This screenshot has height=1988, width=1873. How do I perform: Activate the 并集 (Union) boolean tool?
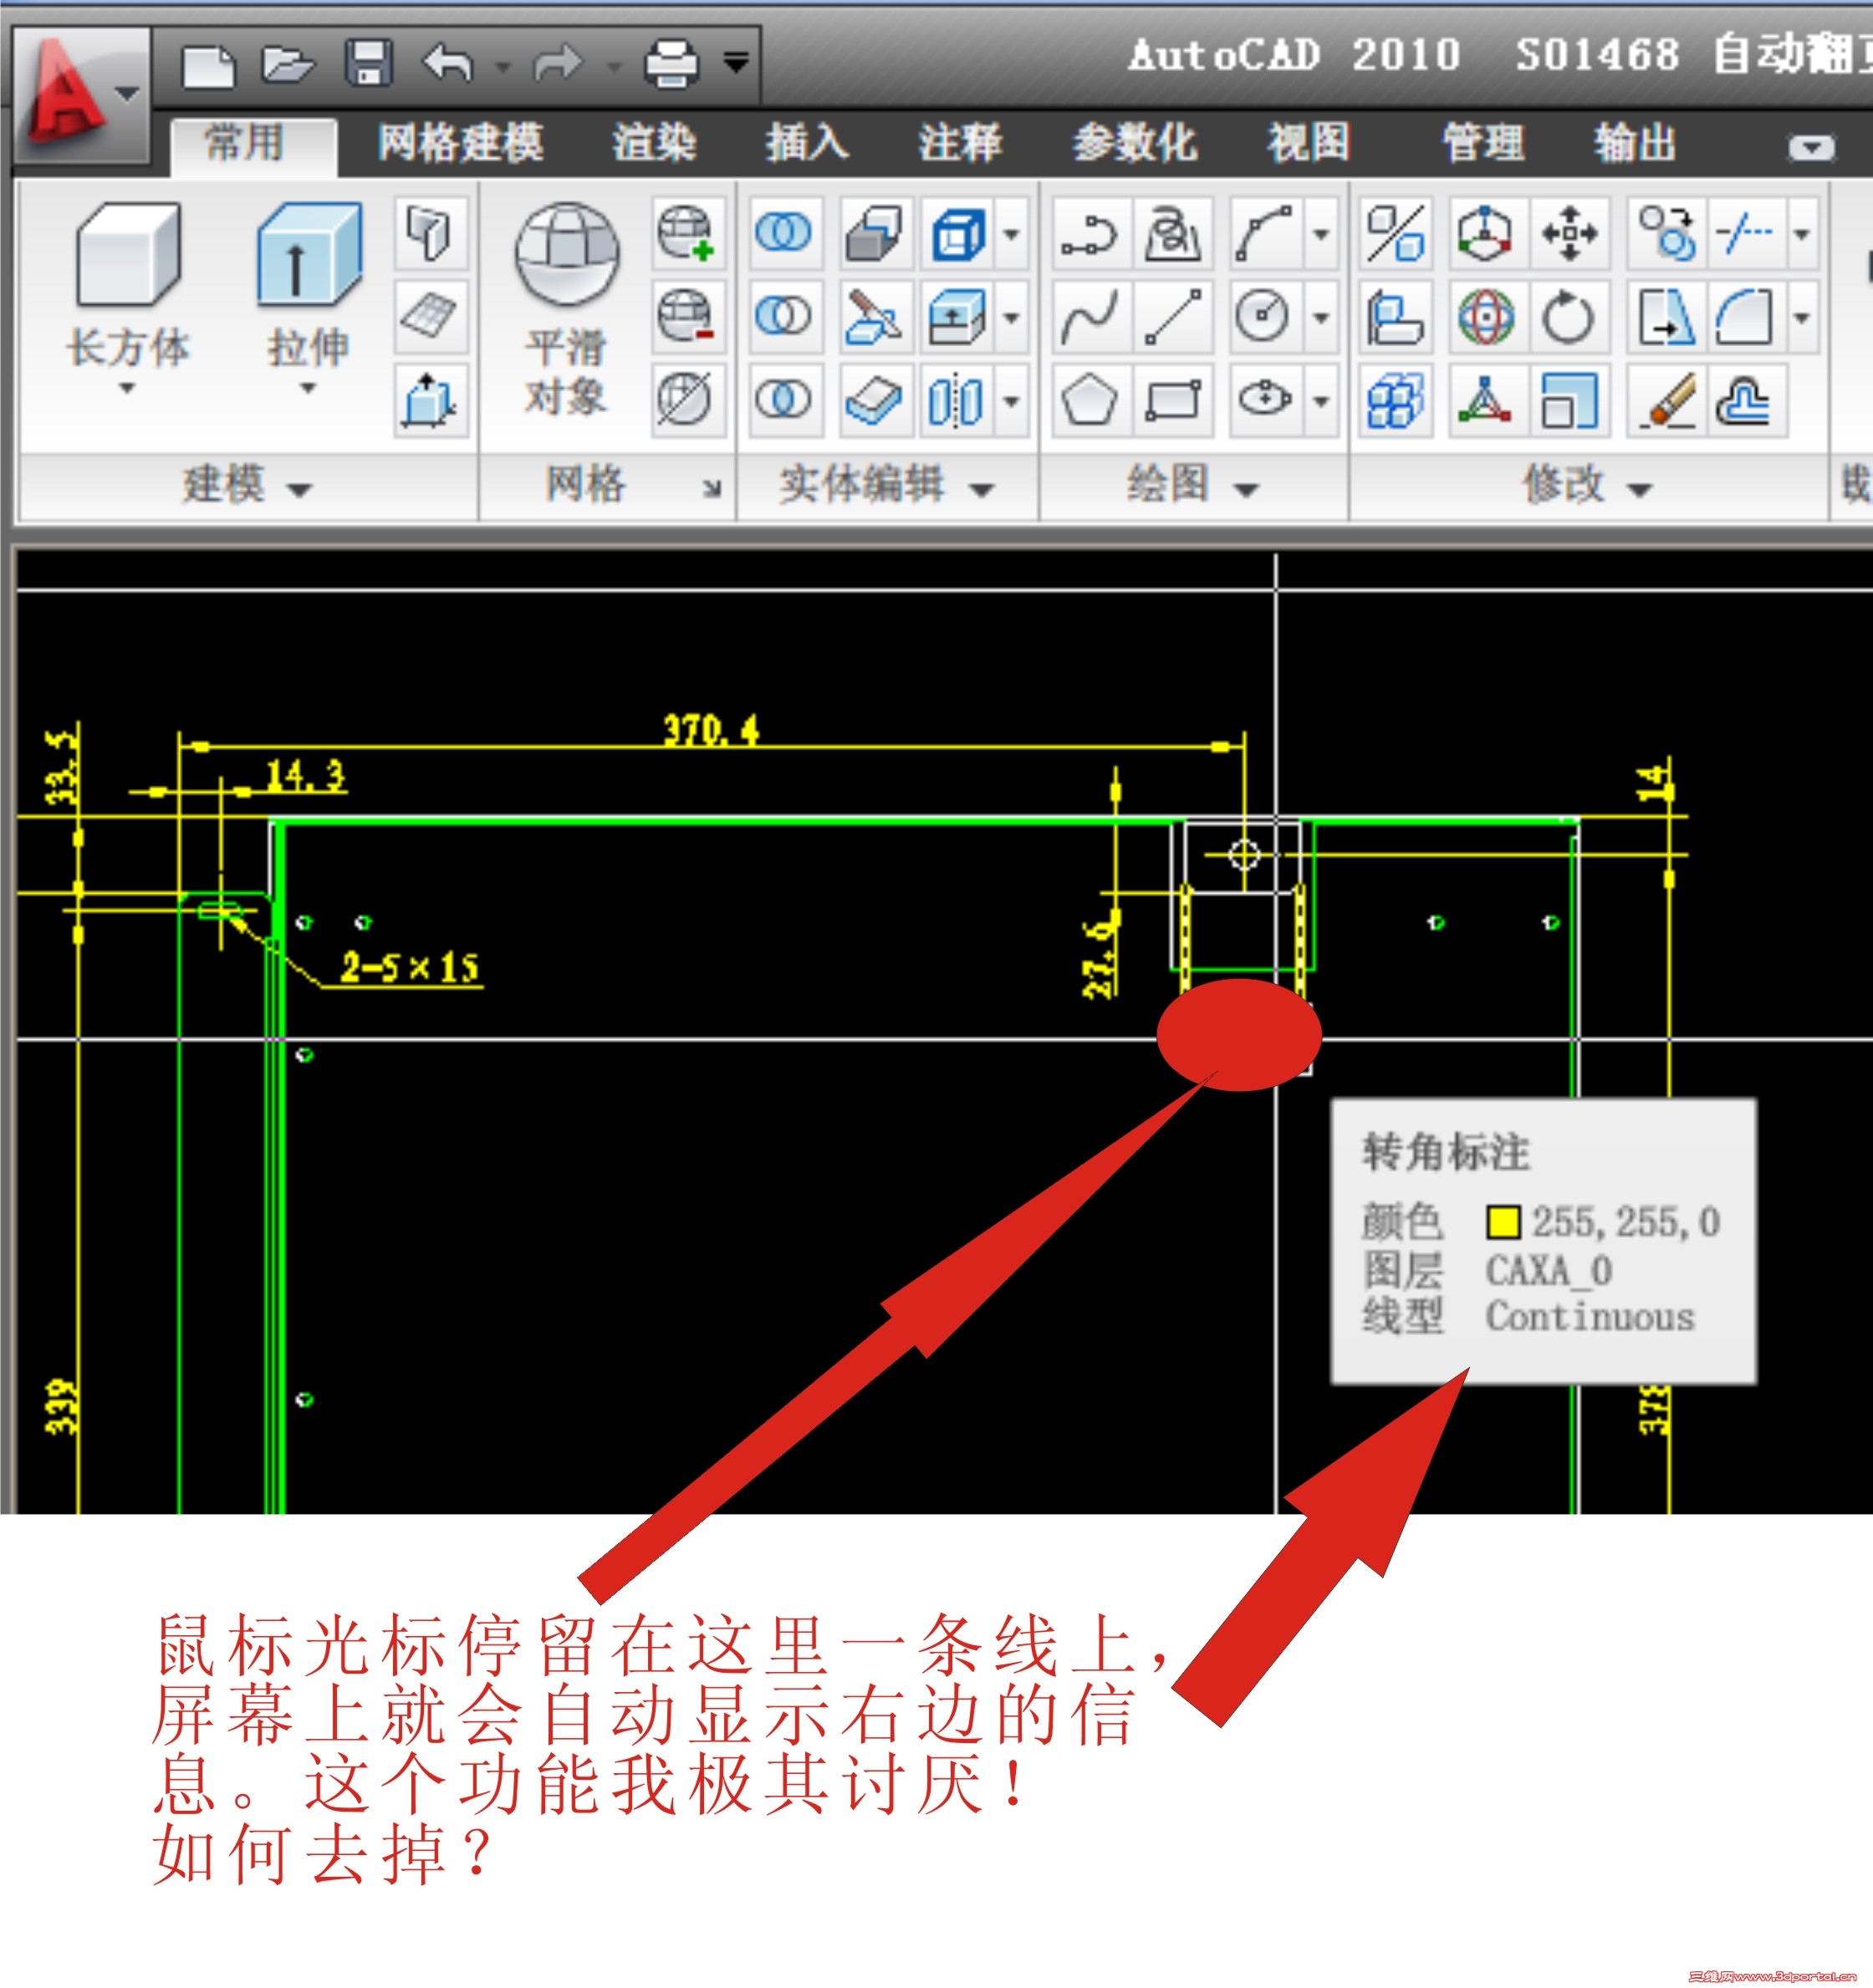tap(787, 232)
